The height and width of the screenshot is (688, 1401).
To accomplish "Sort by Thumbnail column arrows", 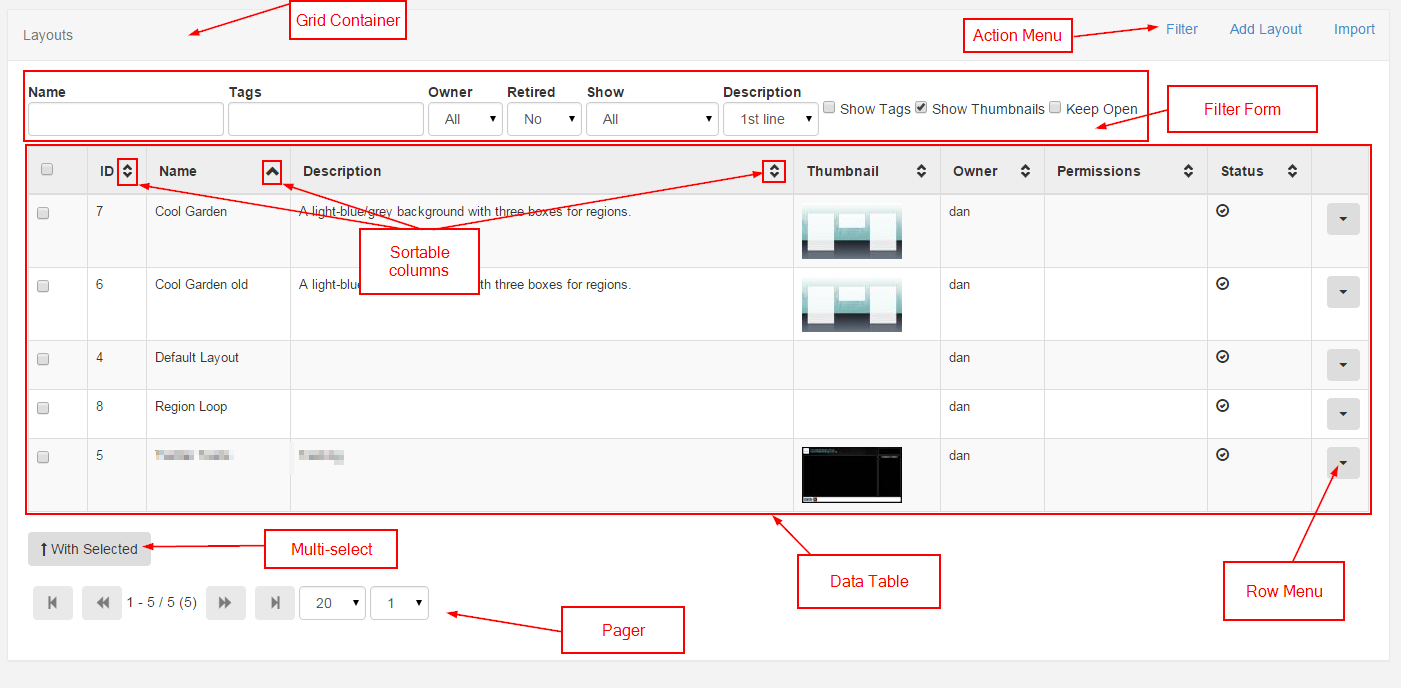I will tap(921, 171).
